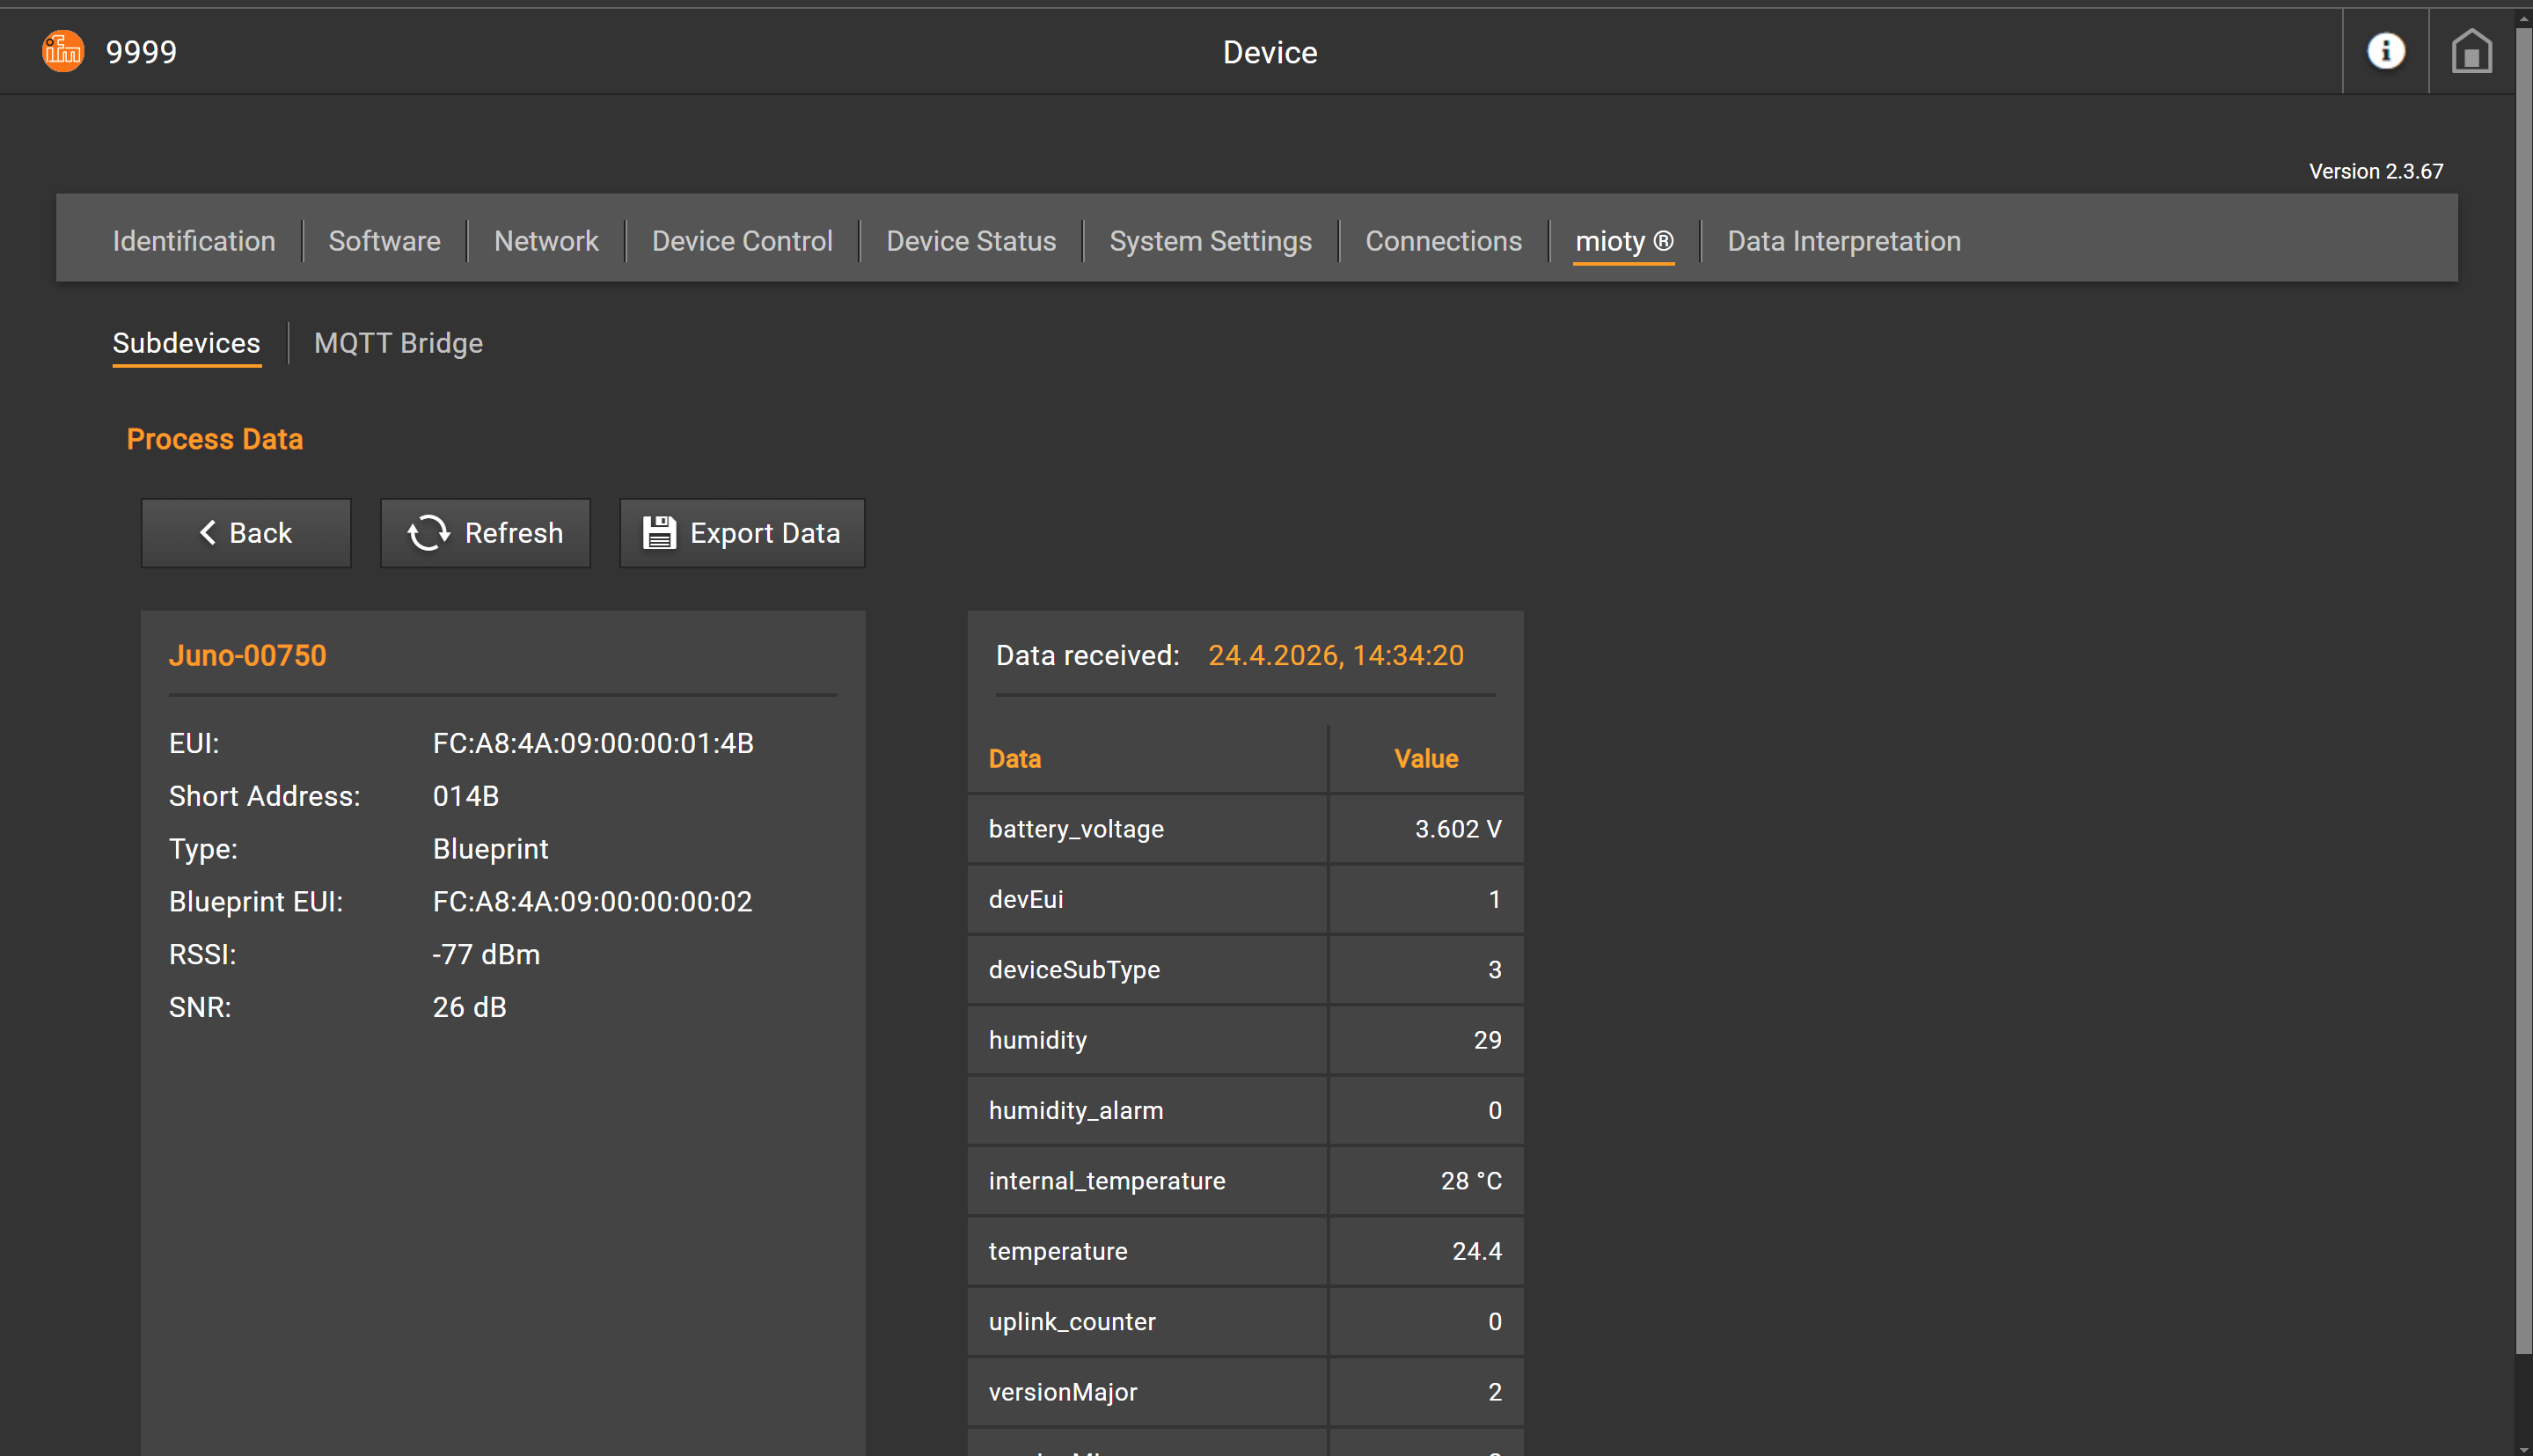Click the ifm orange logo icon
Screen dimensions: 2533x1456
tap(63, 51)
